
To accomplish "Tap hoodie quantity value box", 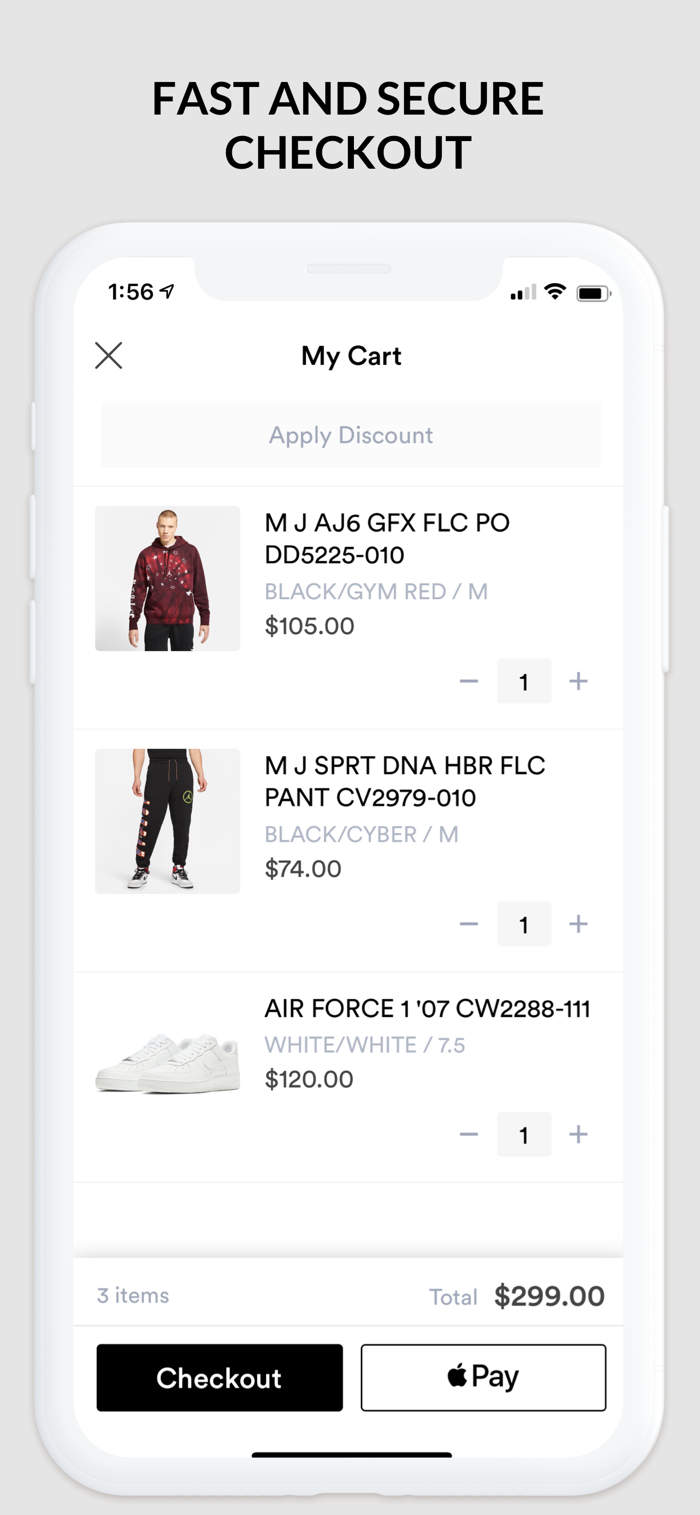I will (524, 681).
